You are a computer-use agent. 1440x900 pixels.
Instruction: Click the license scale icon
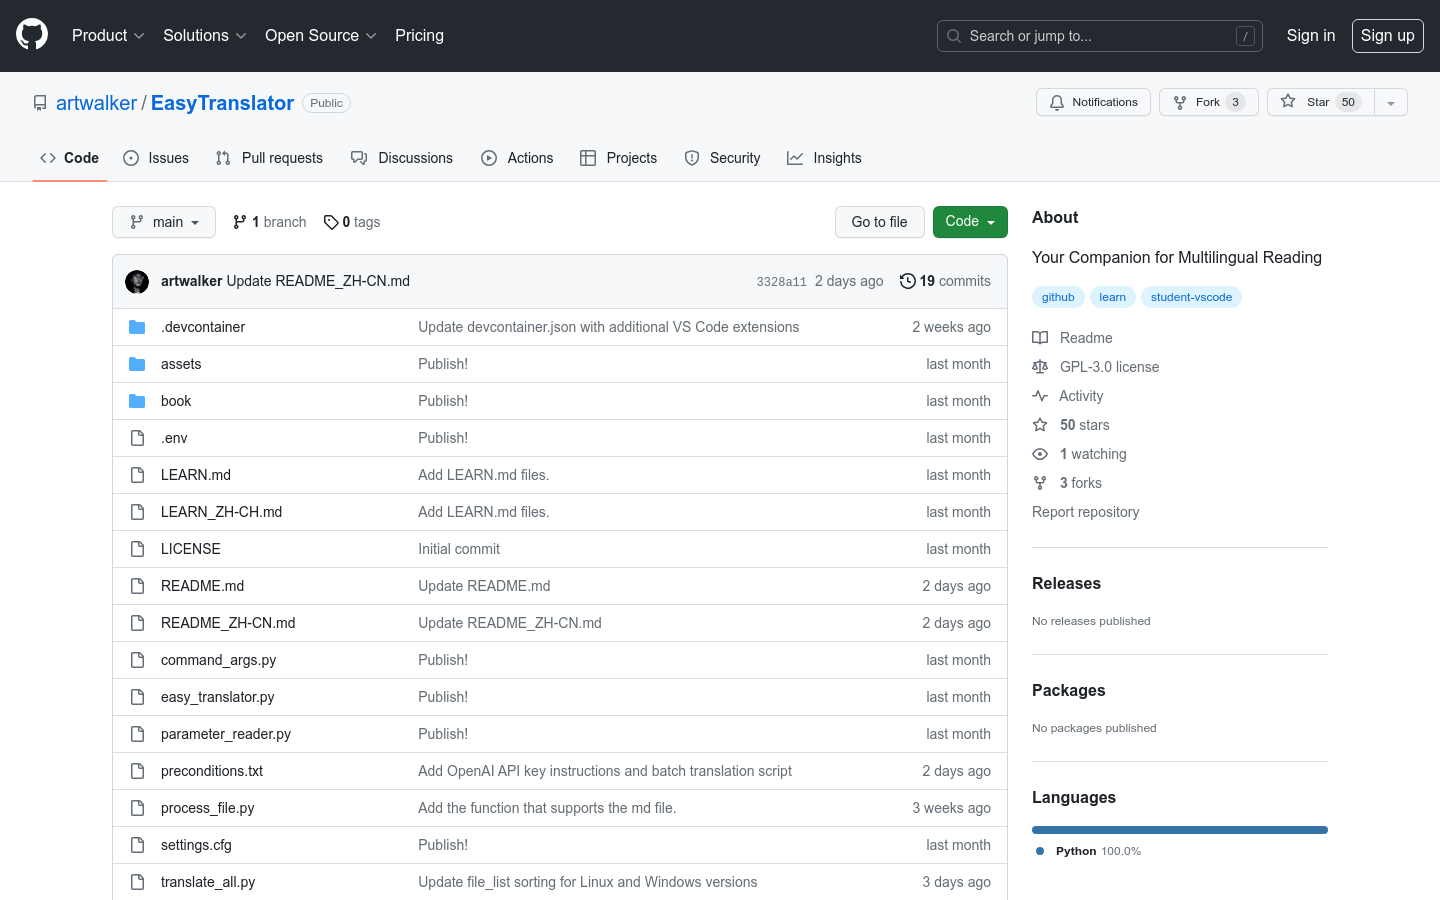tap(1040, 367)
